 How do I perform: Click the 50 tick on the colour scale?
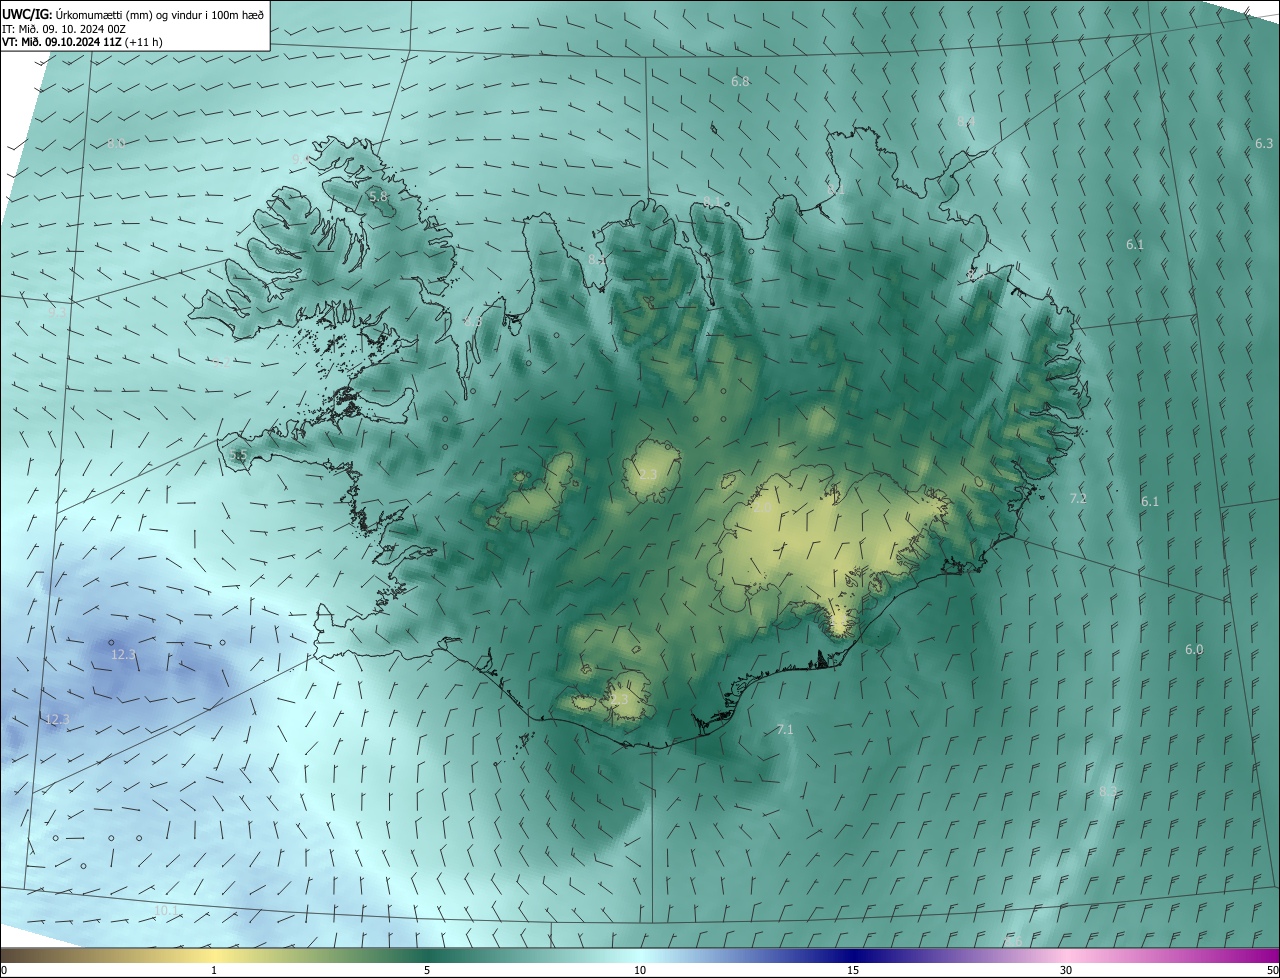1271,971
